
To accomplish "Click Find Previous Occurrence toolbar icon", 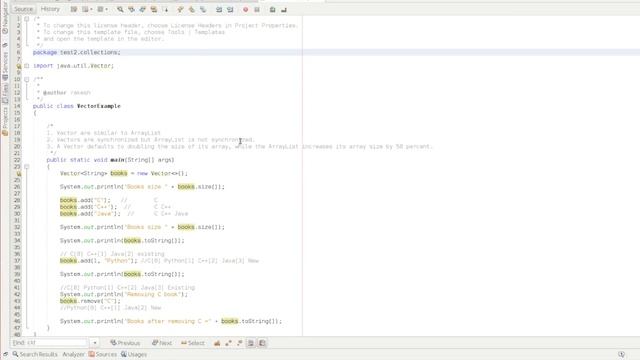I will pyautogui.click(x=131, y=9).
